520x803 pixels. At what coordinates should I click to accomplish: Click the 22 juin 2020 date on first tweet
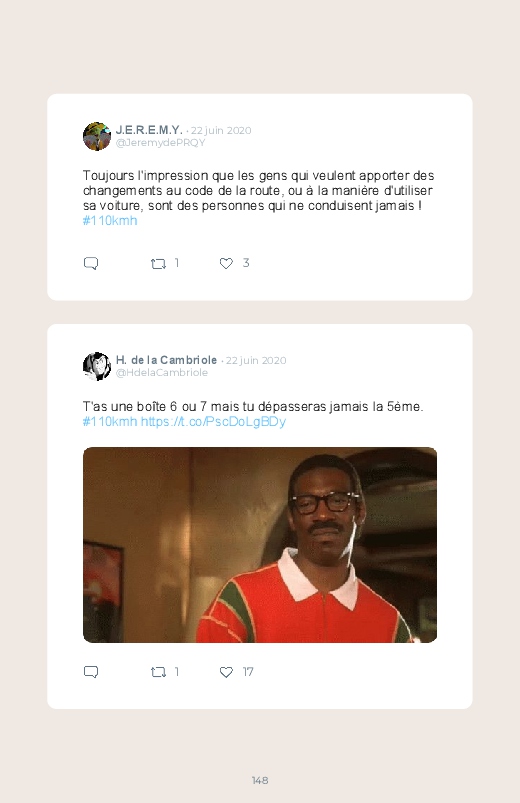click(221, 130)
